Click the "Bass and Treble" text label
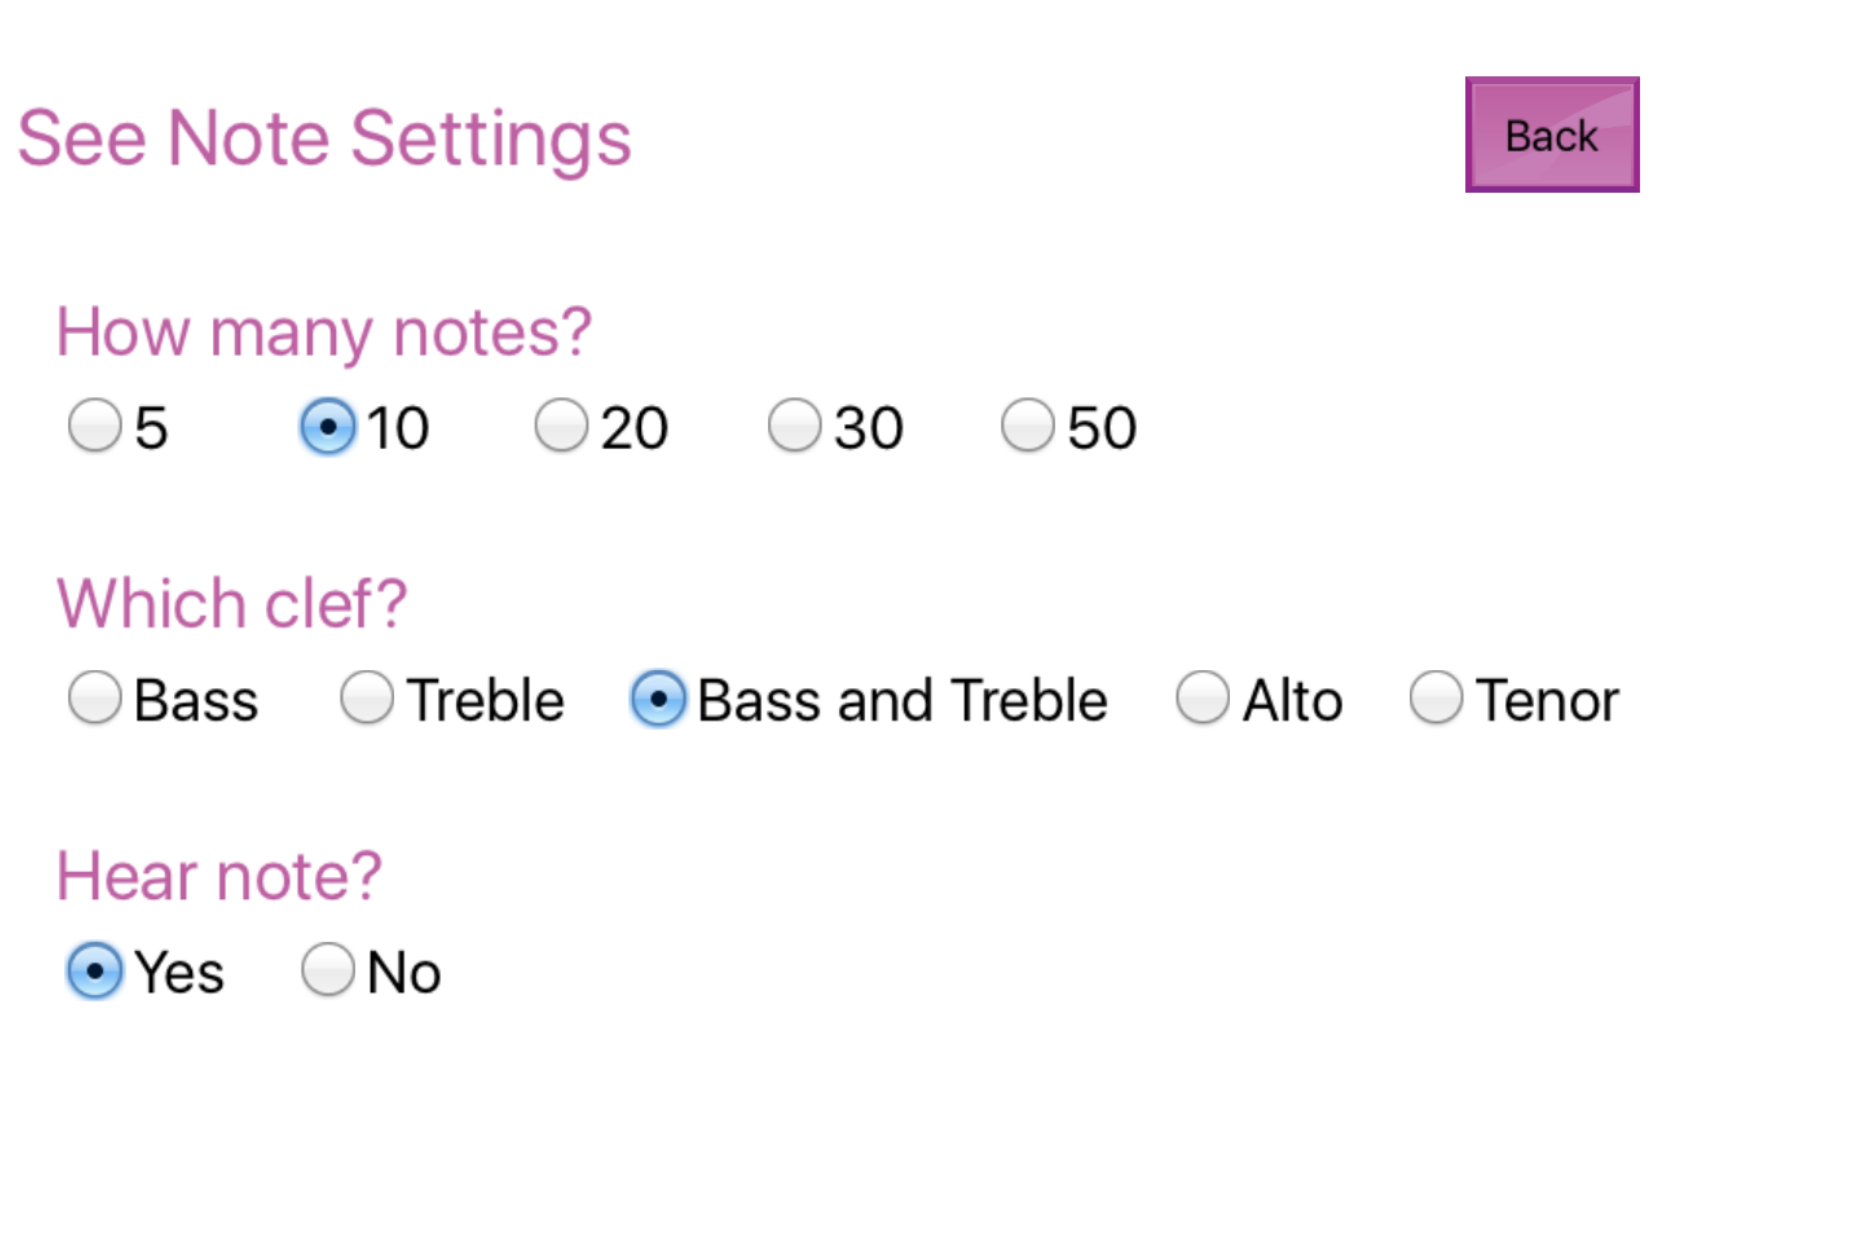The image size is (1863, 1242). pos(902,700)
